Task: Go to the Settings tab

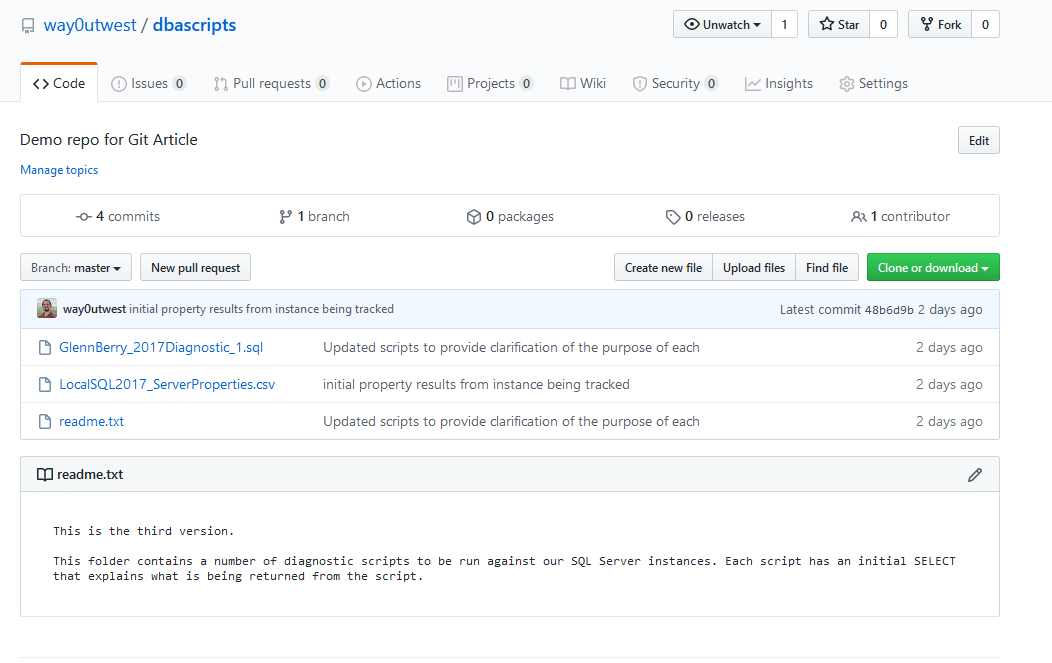Action: pyautogui.click(x=873, y=84)
